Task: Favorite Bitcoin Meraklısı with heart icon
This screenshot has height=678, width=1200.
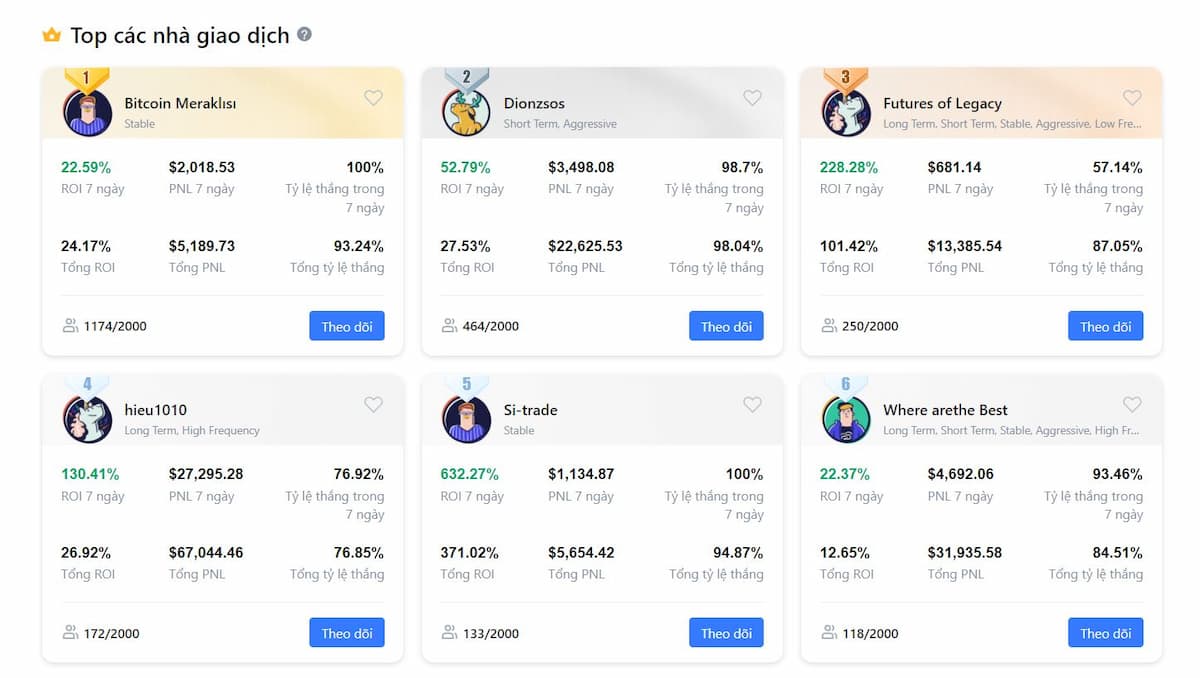Action: [373, 98]
